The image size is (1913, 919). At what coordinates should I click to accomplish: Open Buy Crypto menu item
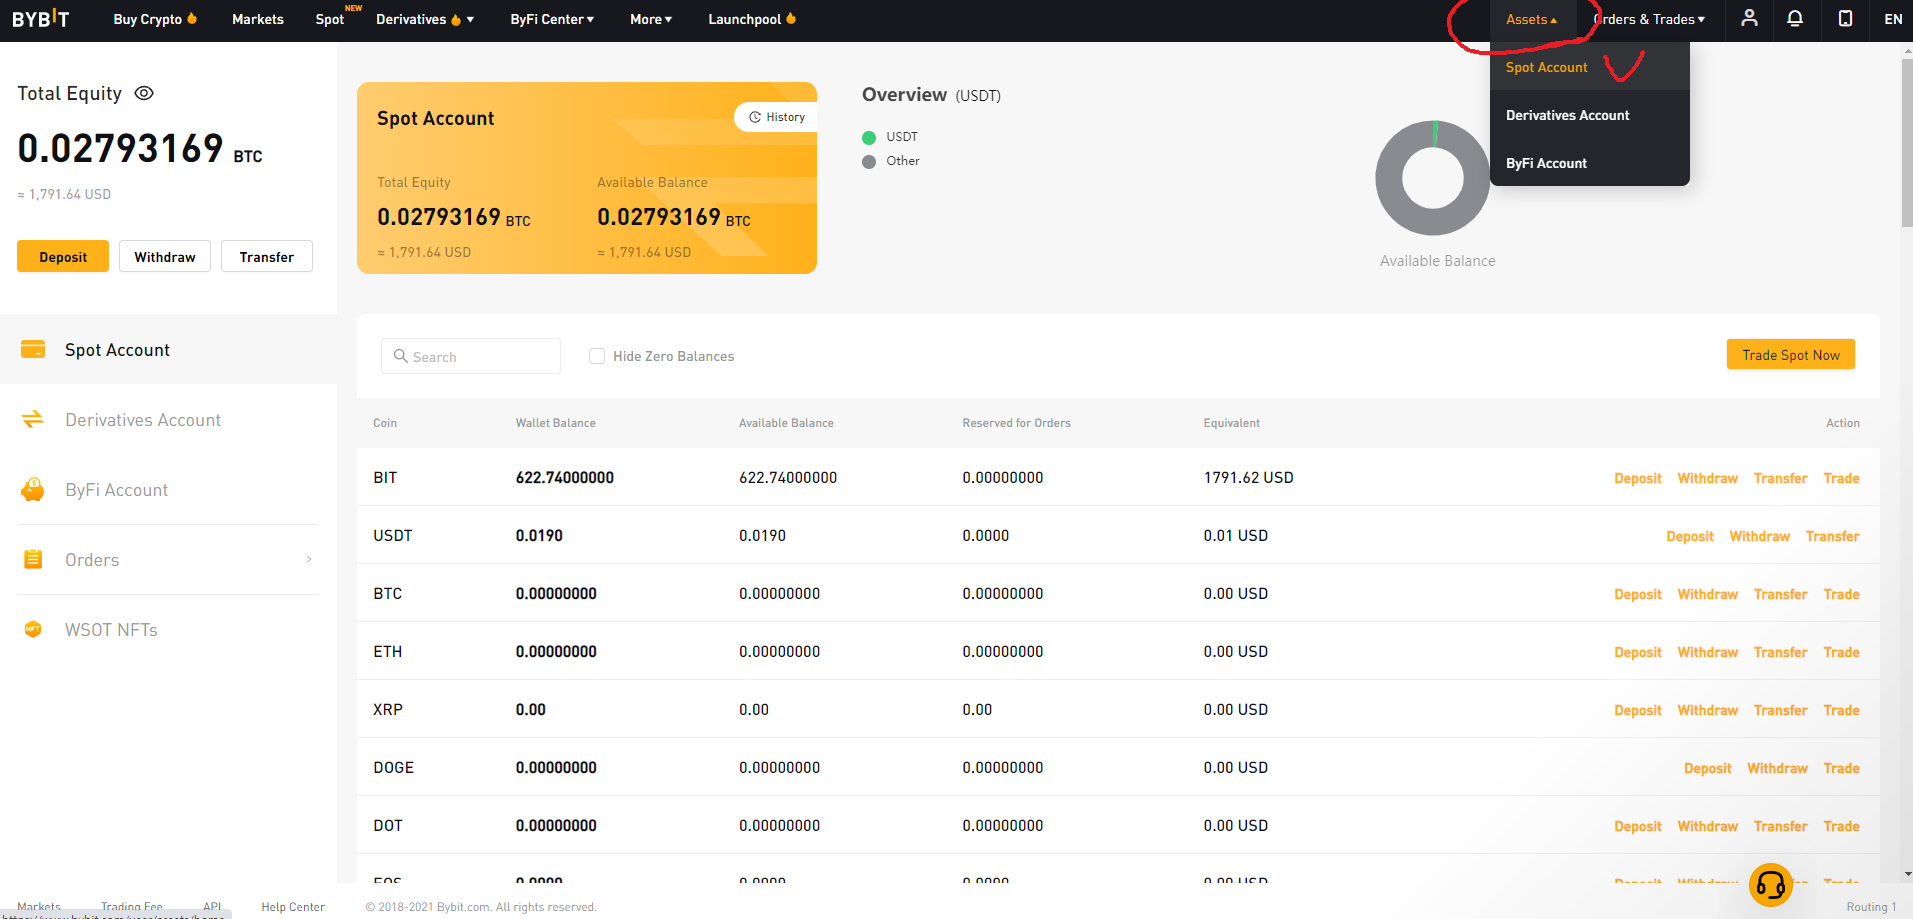(x=147, y=19)
